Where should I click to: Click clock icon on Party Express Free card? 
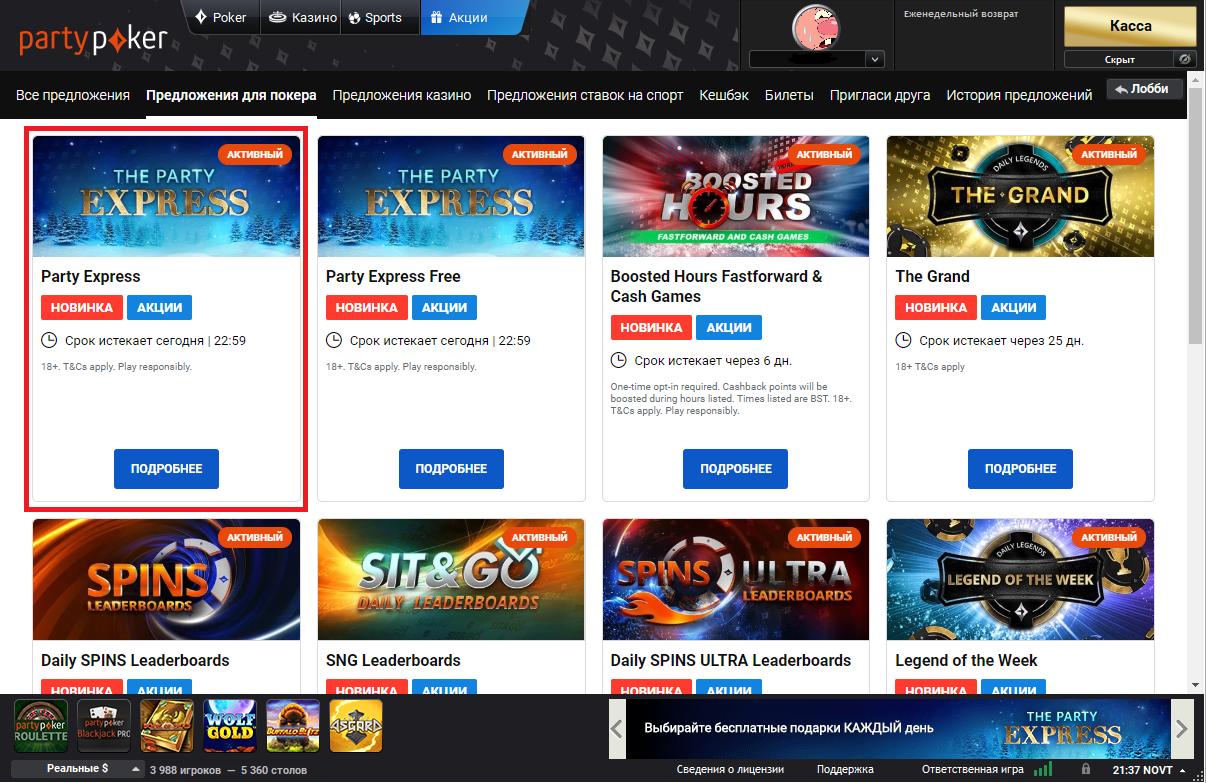[x=334, y=341]
